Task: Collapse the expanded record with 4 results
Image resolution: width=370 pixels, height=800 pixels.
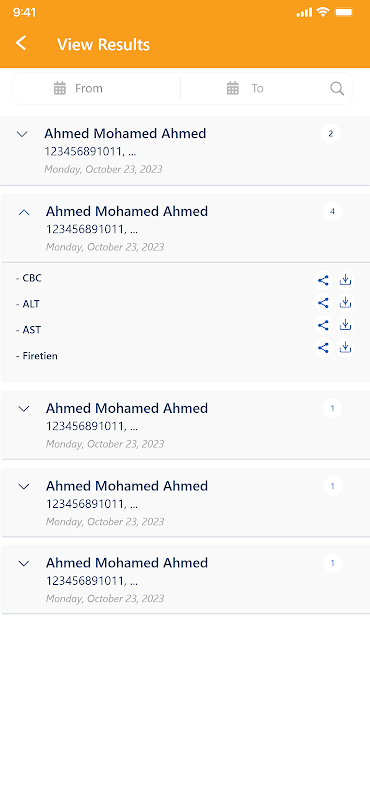Action: tap(23, 212)
